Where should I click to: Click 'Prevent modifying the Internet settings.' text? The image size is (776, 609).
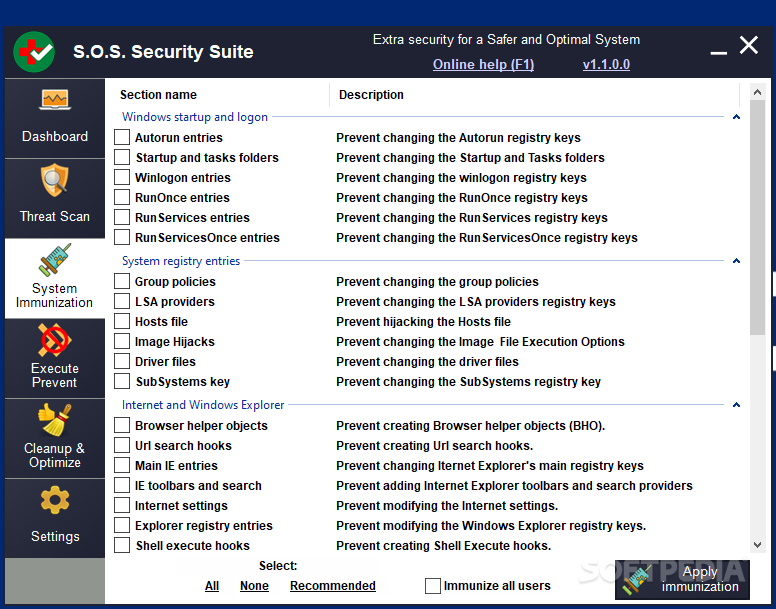point(447,506)
